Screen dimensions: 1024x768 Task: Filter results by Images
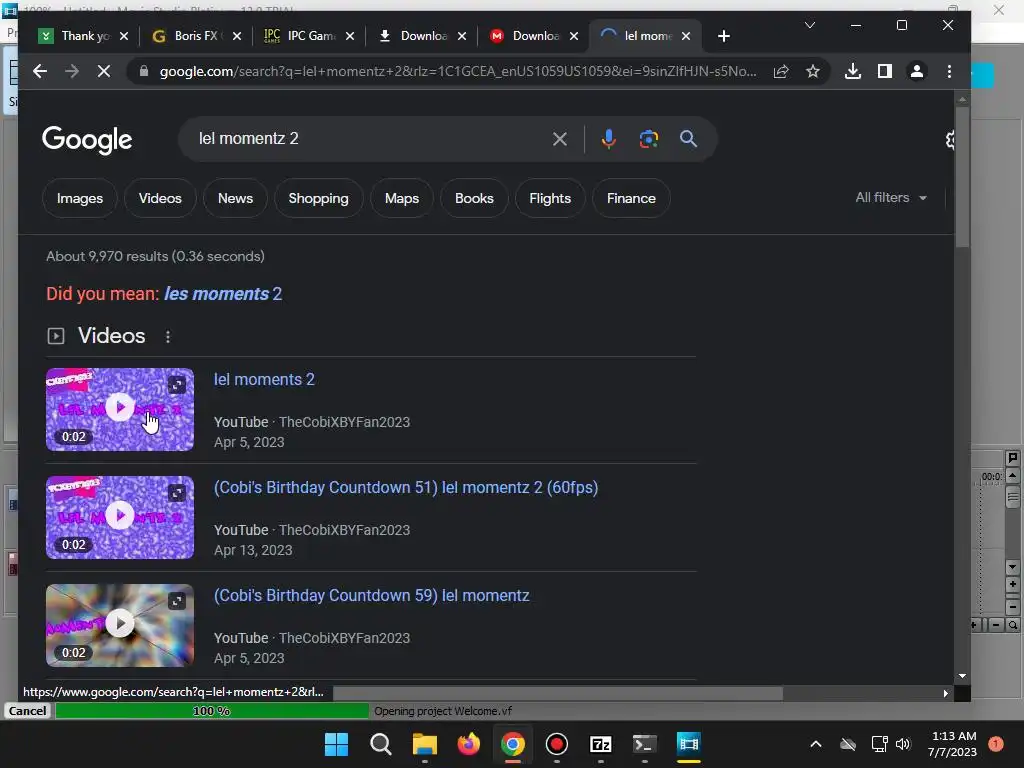80,198
